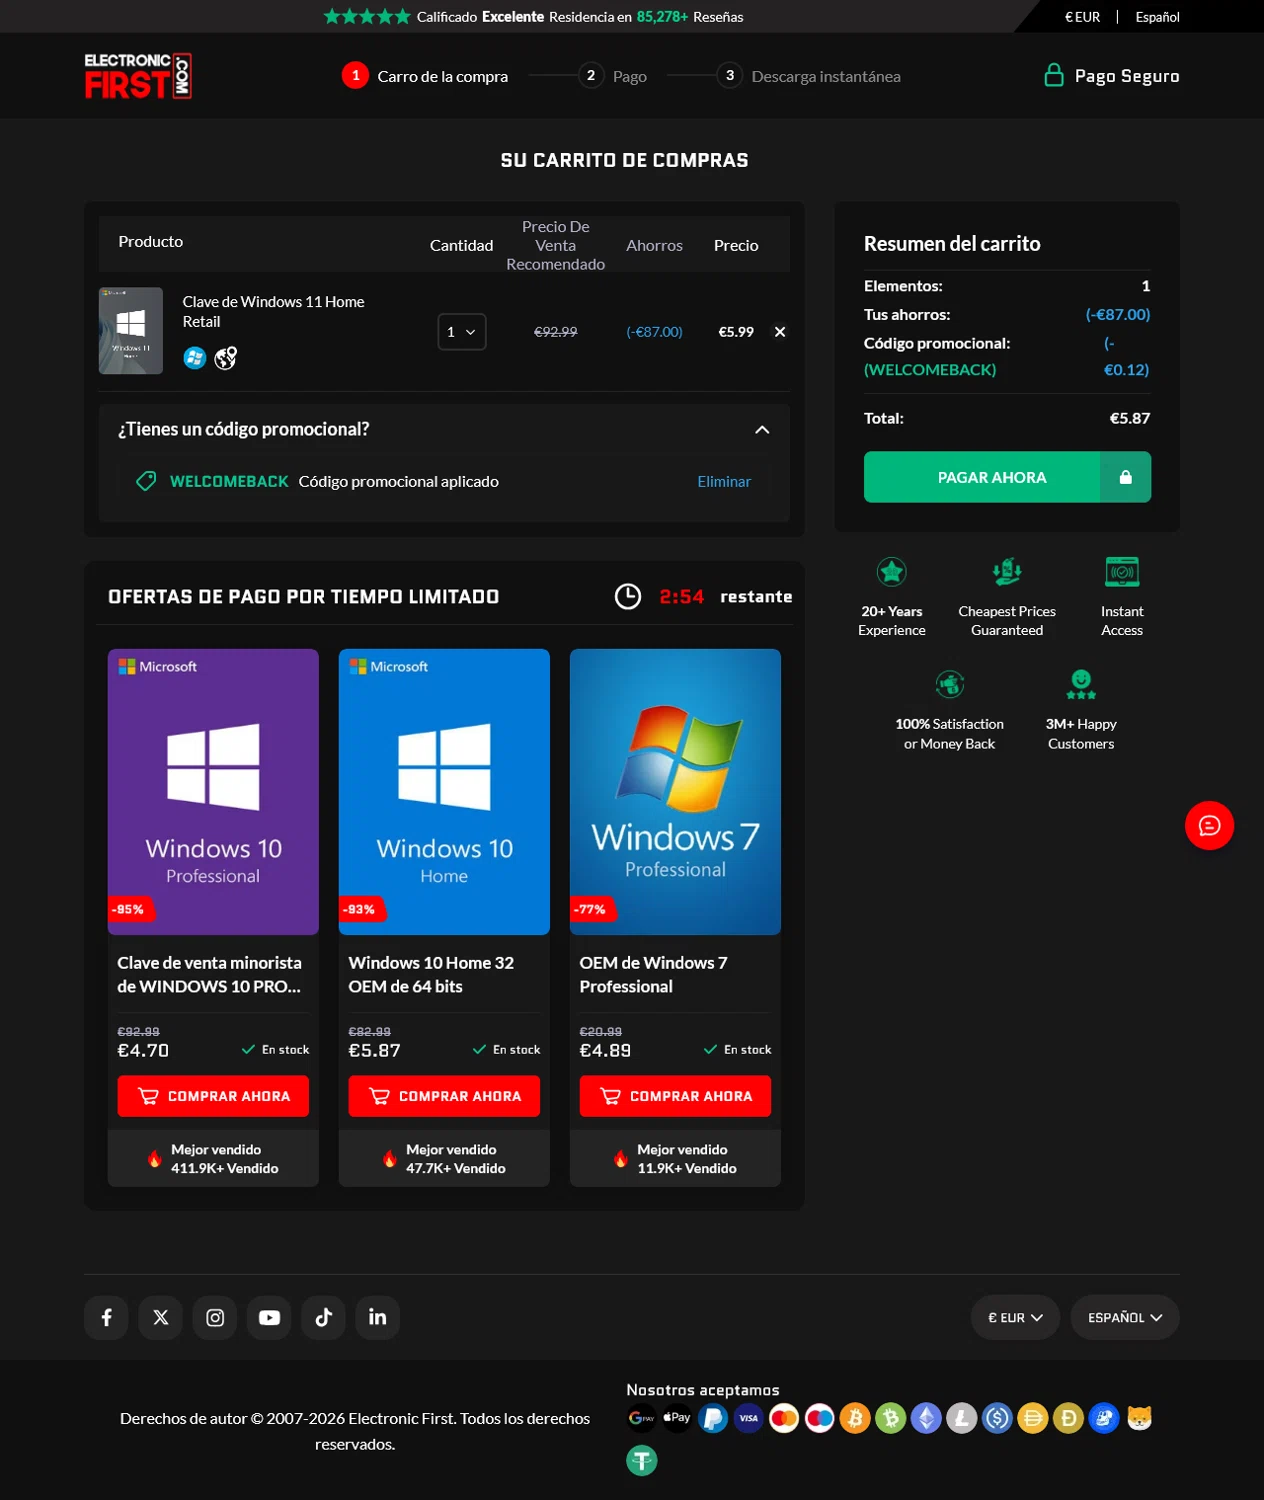
Task: Click the global region icon under product name
Action: click(x=226, y=358)
